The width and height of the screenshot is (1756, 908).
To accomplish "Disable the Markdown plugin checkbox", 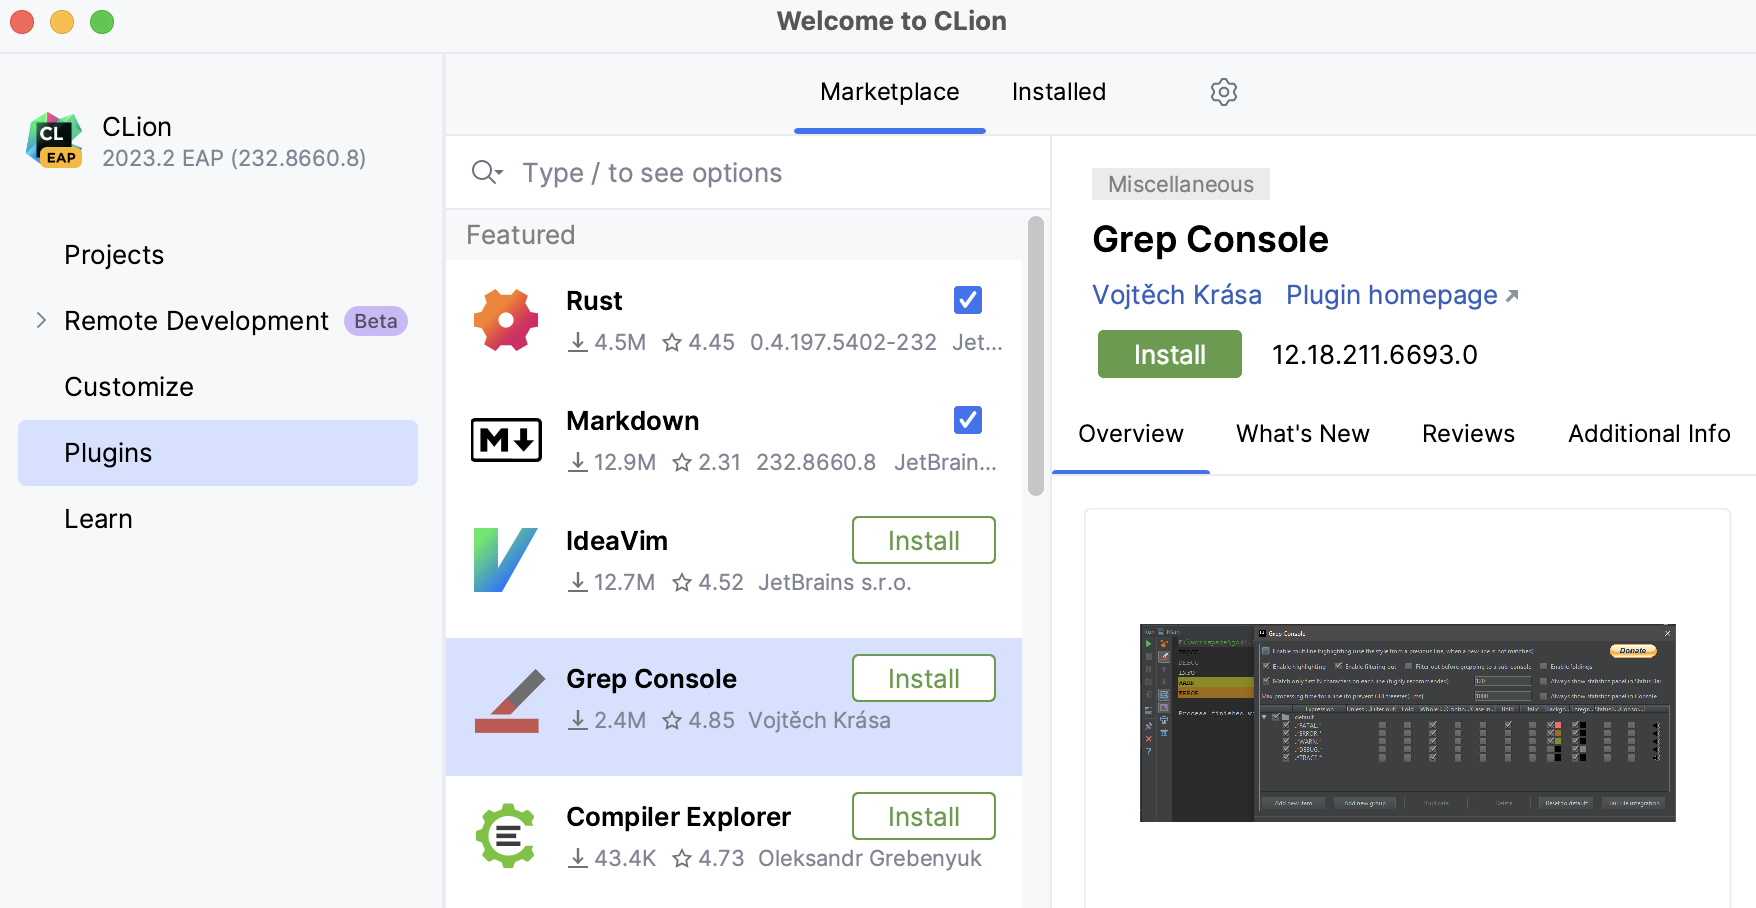I will pos(967,420).
